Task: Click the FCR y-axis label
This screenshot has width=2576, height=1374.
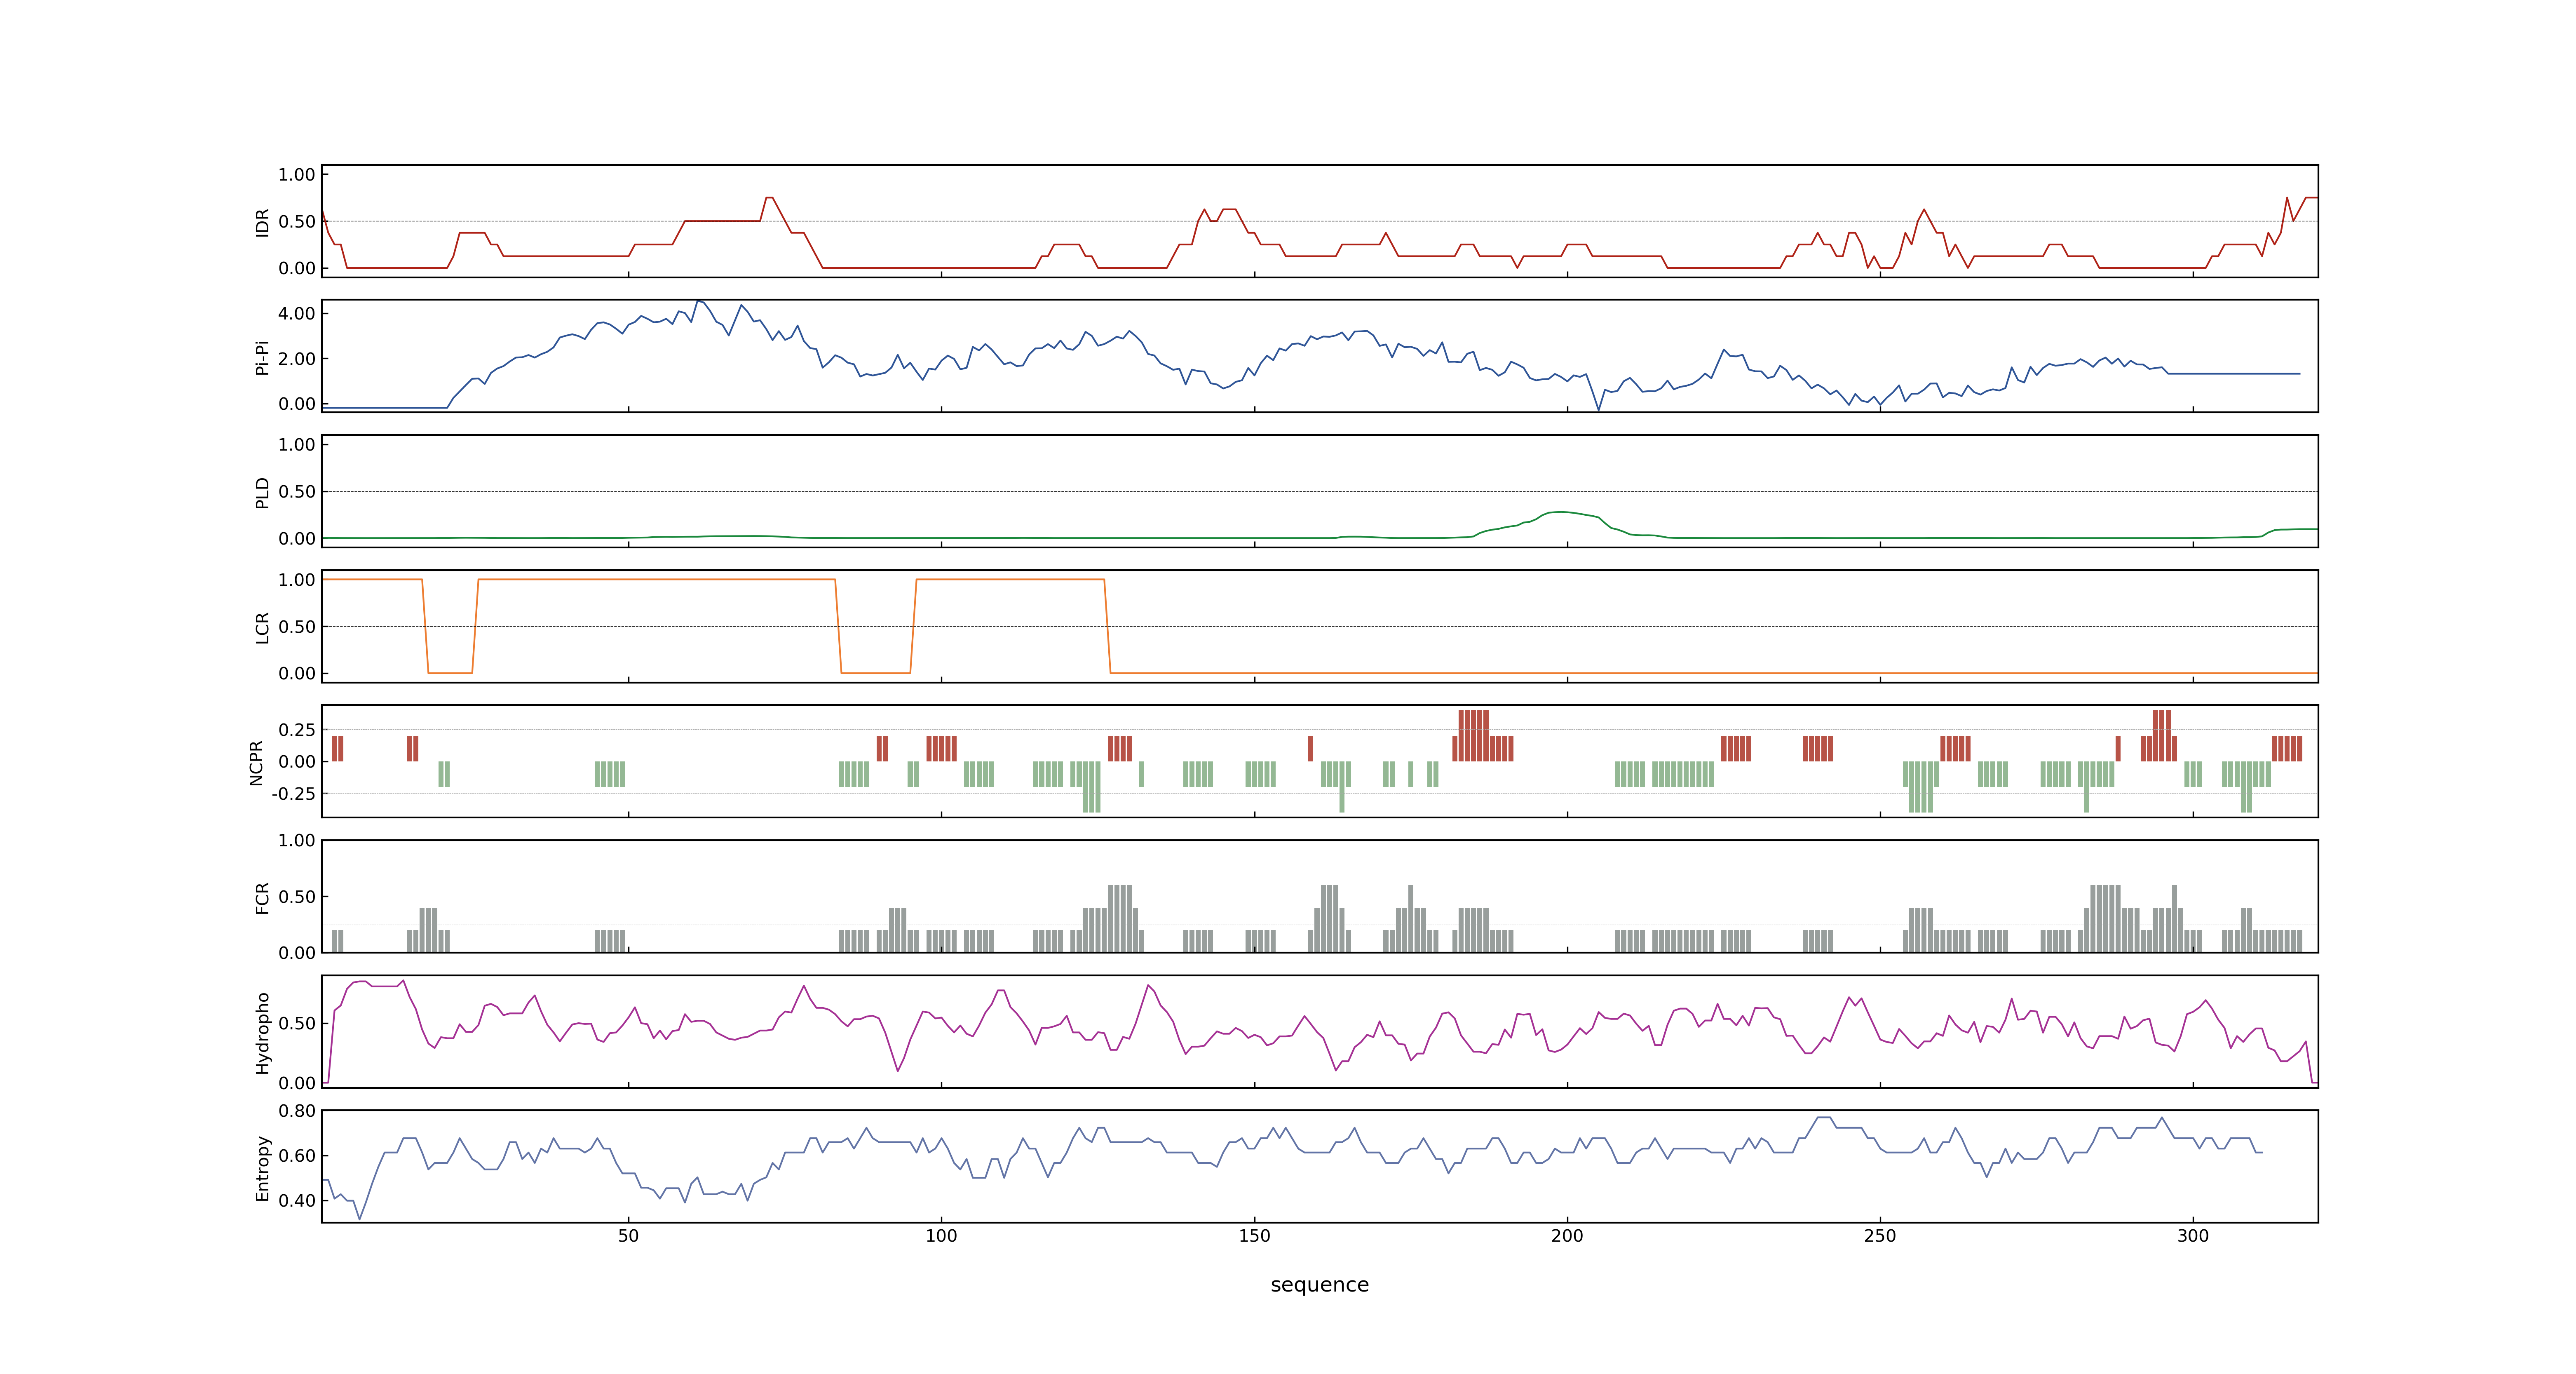Action: point(262,897)
